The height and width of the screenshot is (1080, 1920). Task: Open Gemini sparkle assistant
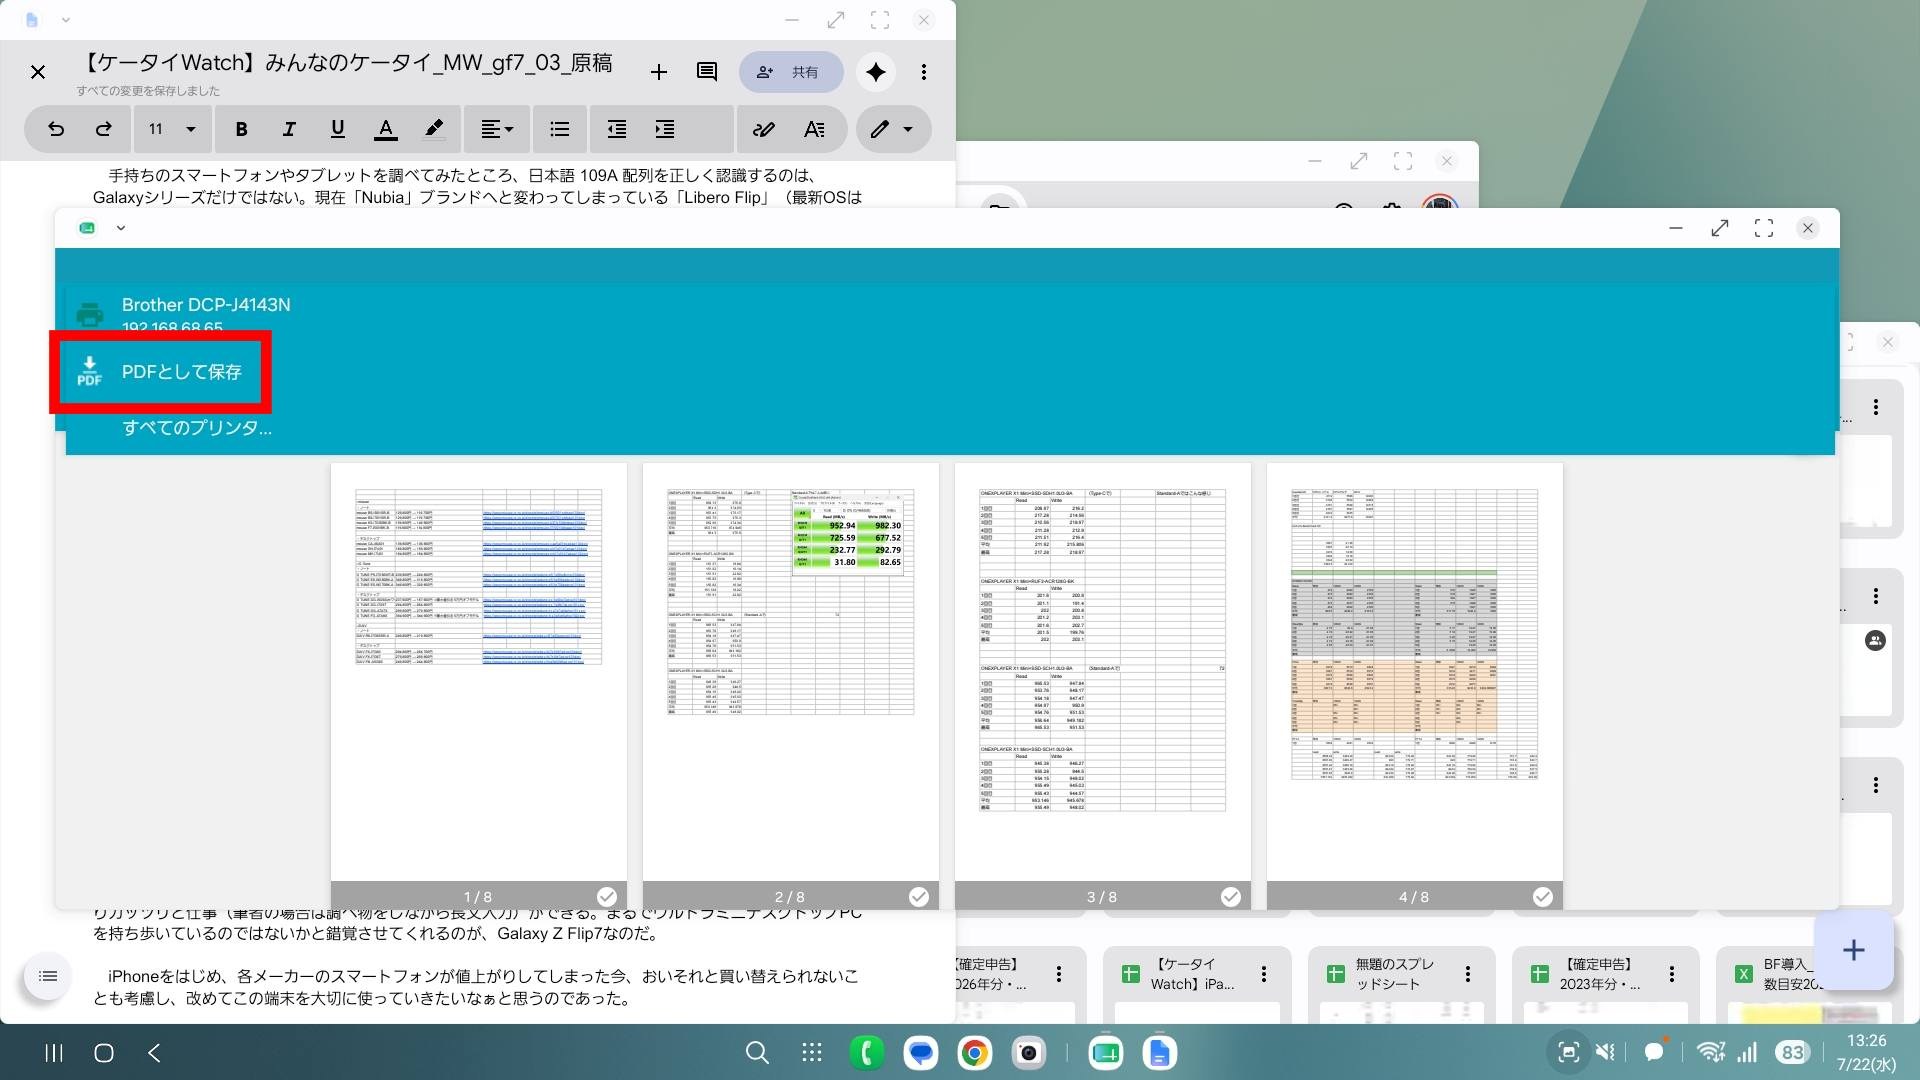point(876,72)
